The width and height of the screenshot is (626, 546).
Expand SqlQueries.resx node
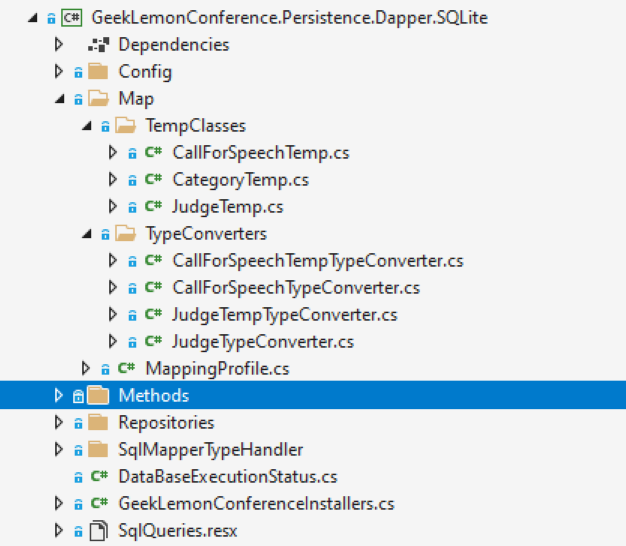59,530
